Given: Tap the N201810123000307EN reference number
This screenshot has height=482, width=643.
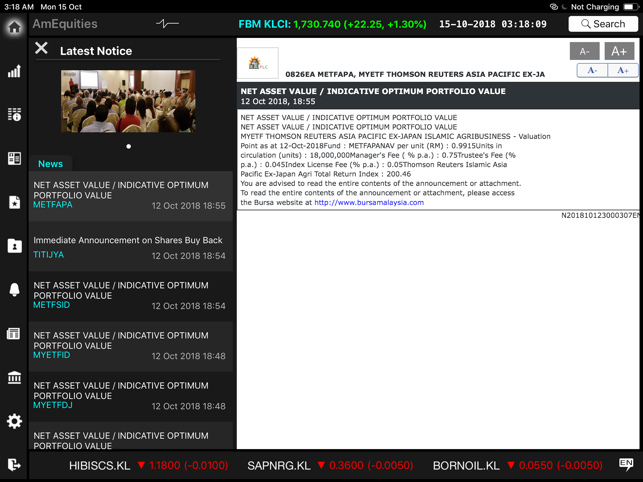Looking at the screenshot, I should click(600, 215).
